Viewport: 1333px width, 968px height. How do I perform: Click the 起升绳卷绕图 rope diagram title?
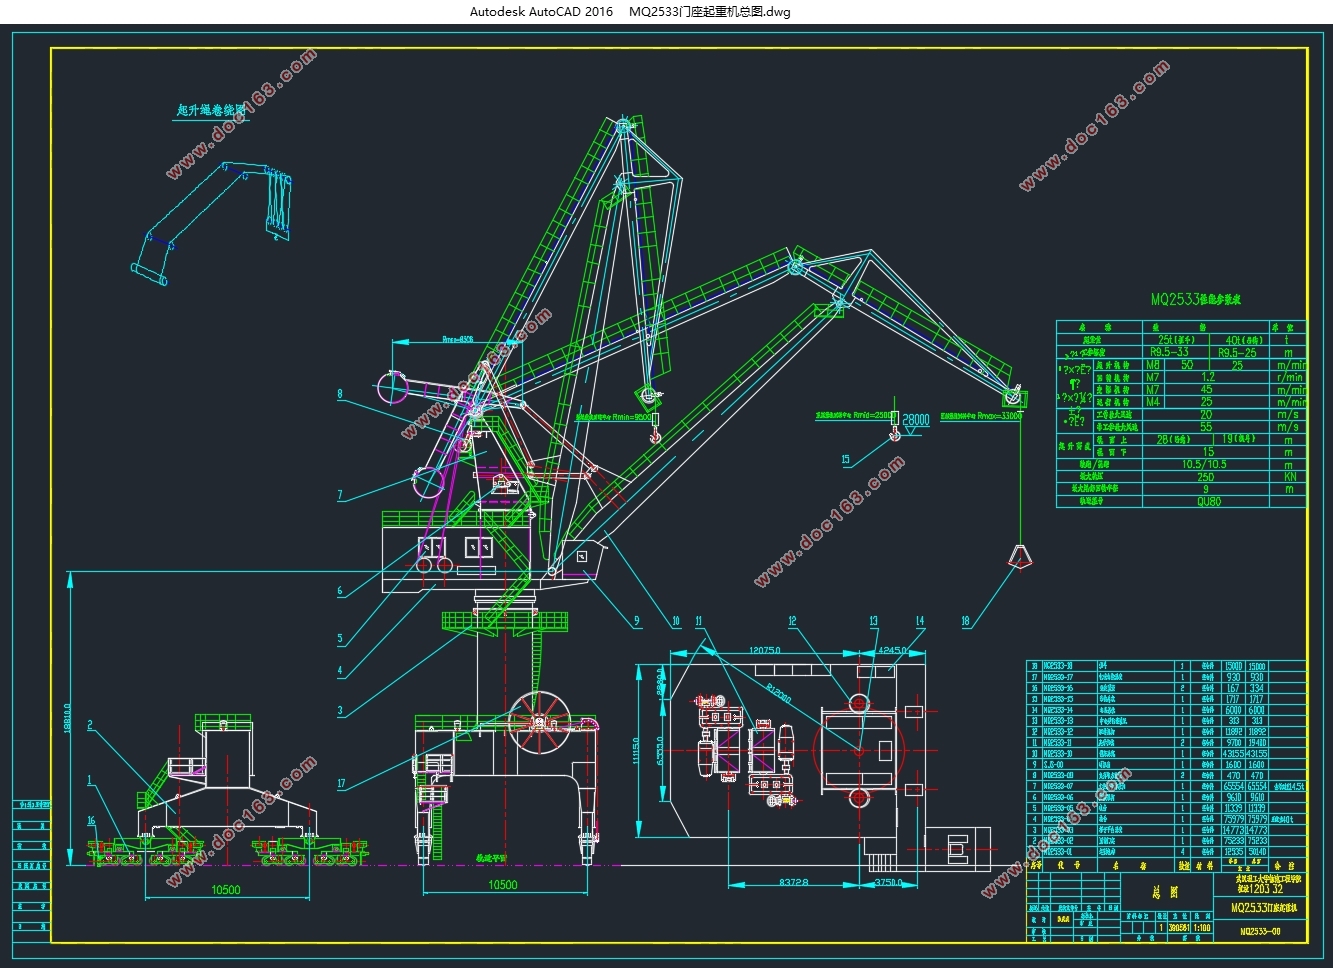point(211,110)
